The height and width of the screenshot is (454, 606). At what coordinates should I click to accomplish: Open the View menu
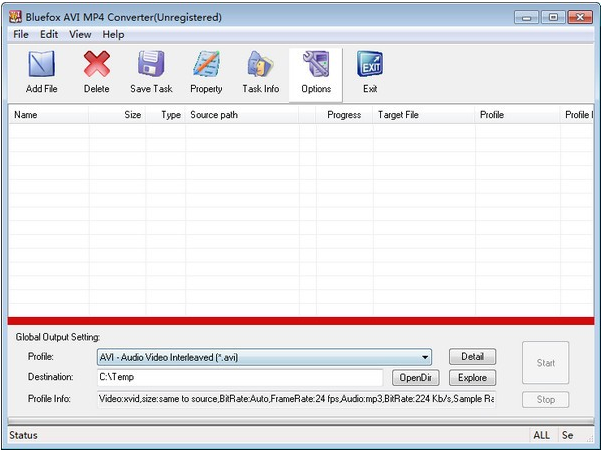(x=80, y=34)
